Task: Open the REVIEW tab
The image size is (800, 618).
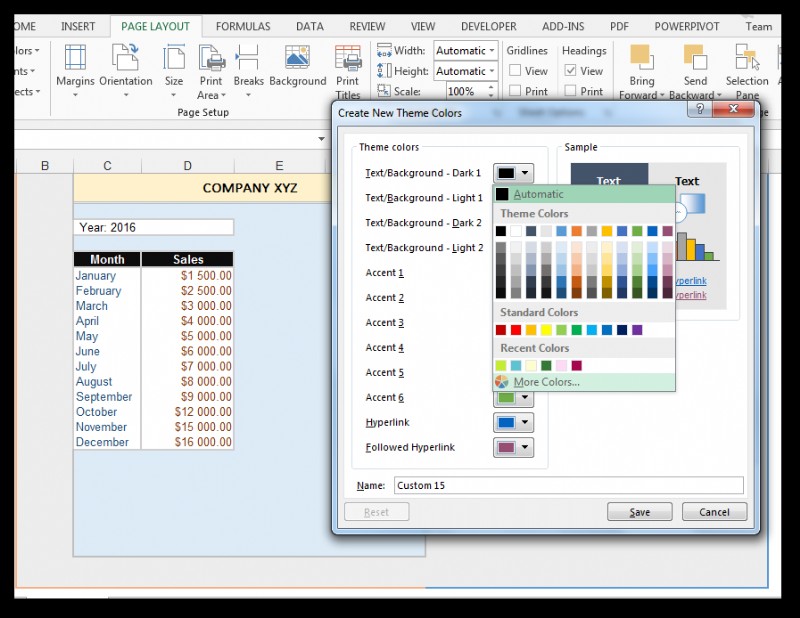Action: [x=366, y=26]
